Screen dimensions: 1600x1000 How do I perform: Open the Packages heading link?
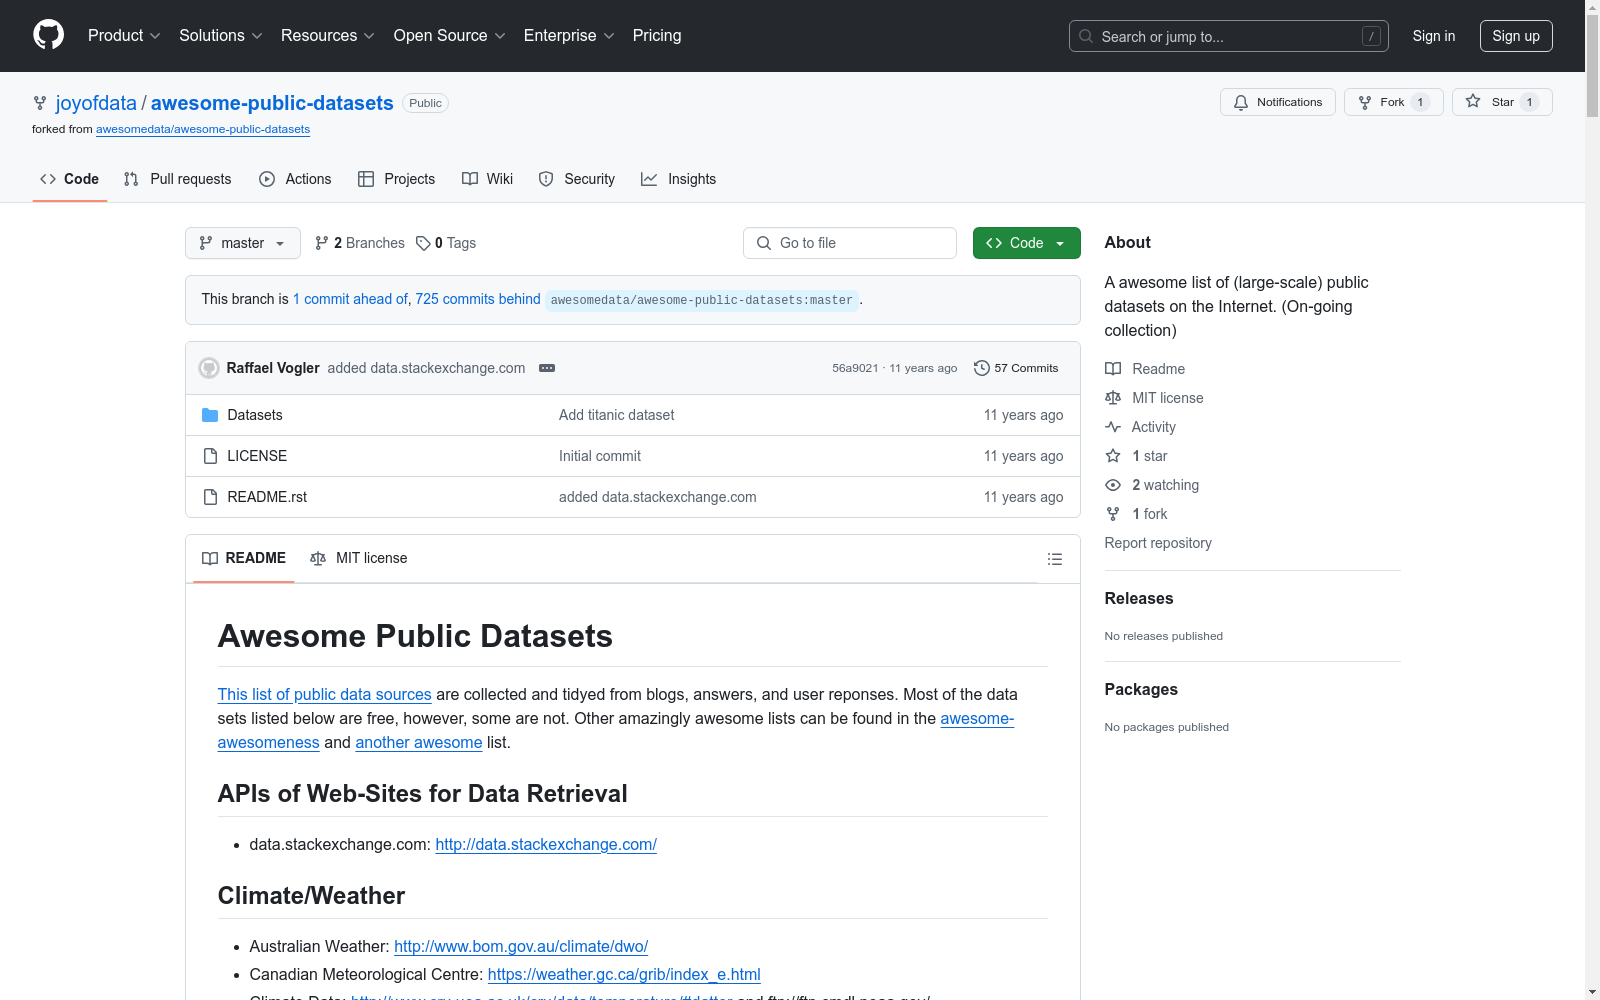1141,689
